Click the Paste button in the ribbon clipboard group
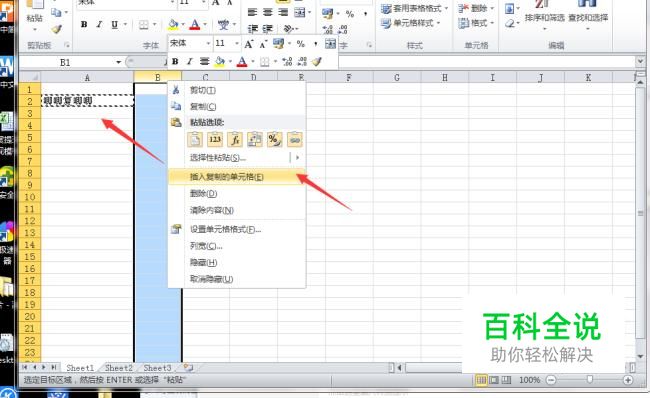 (x=34, y=12)
